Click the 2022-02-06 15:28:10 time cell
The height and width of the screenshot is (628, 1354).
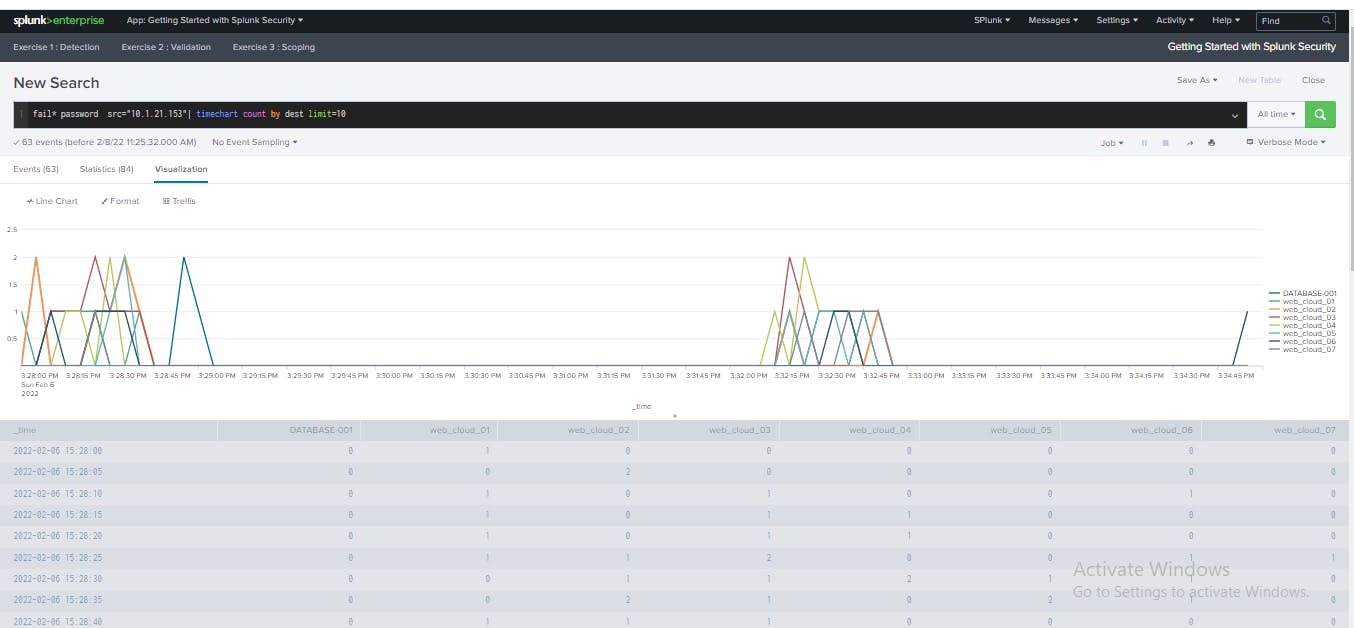pos(58,494)
